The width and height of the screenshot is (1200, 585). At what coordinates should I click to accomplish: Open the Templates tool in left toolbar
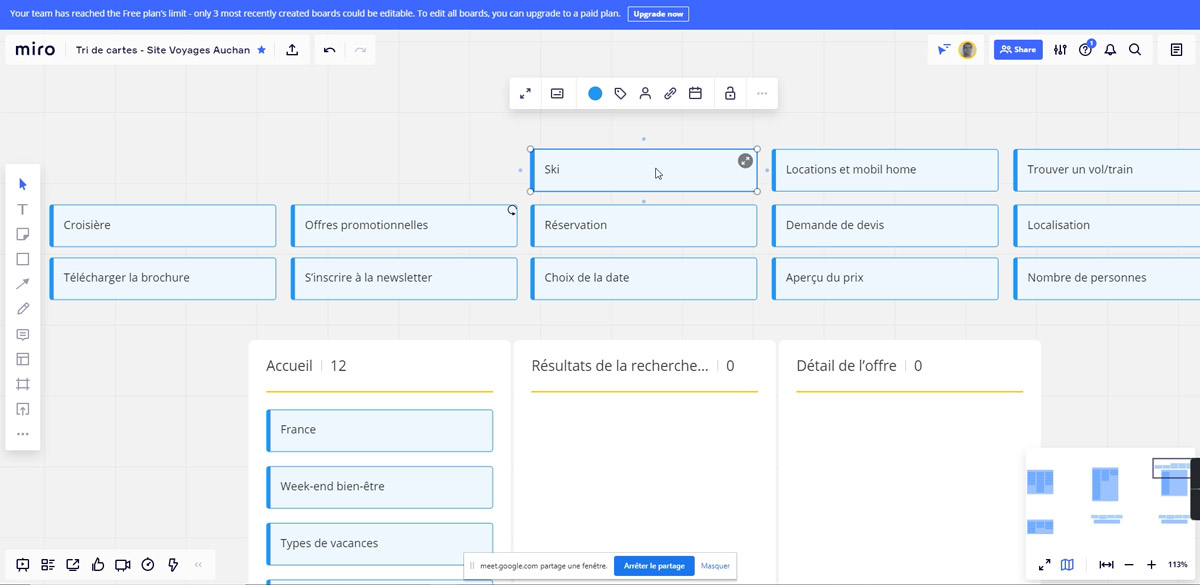point(23,359)
